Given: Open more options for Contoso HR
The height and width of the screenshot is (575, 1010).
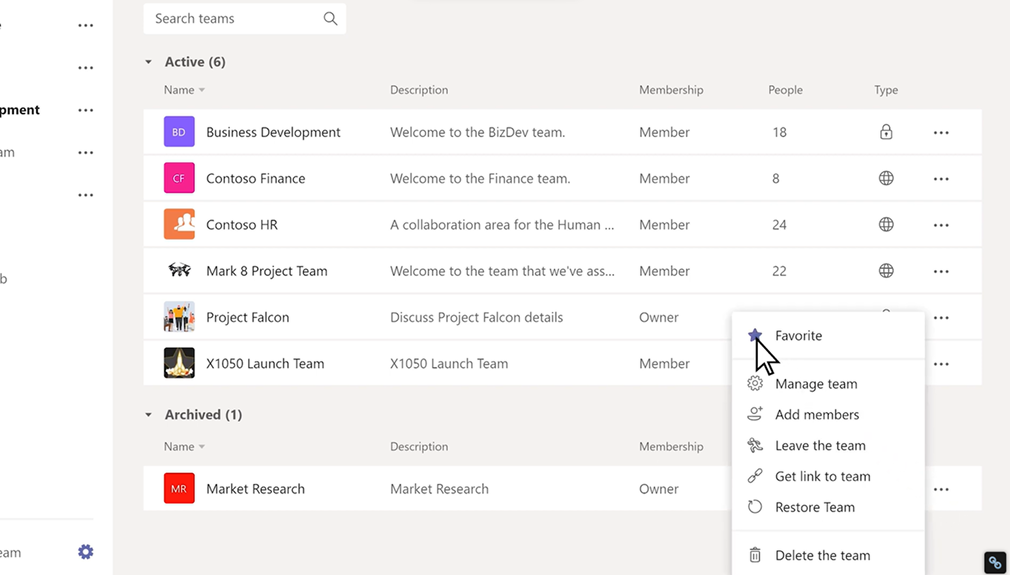Looking at the screenshot, I should (x=941, y=225).
